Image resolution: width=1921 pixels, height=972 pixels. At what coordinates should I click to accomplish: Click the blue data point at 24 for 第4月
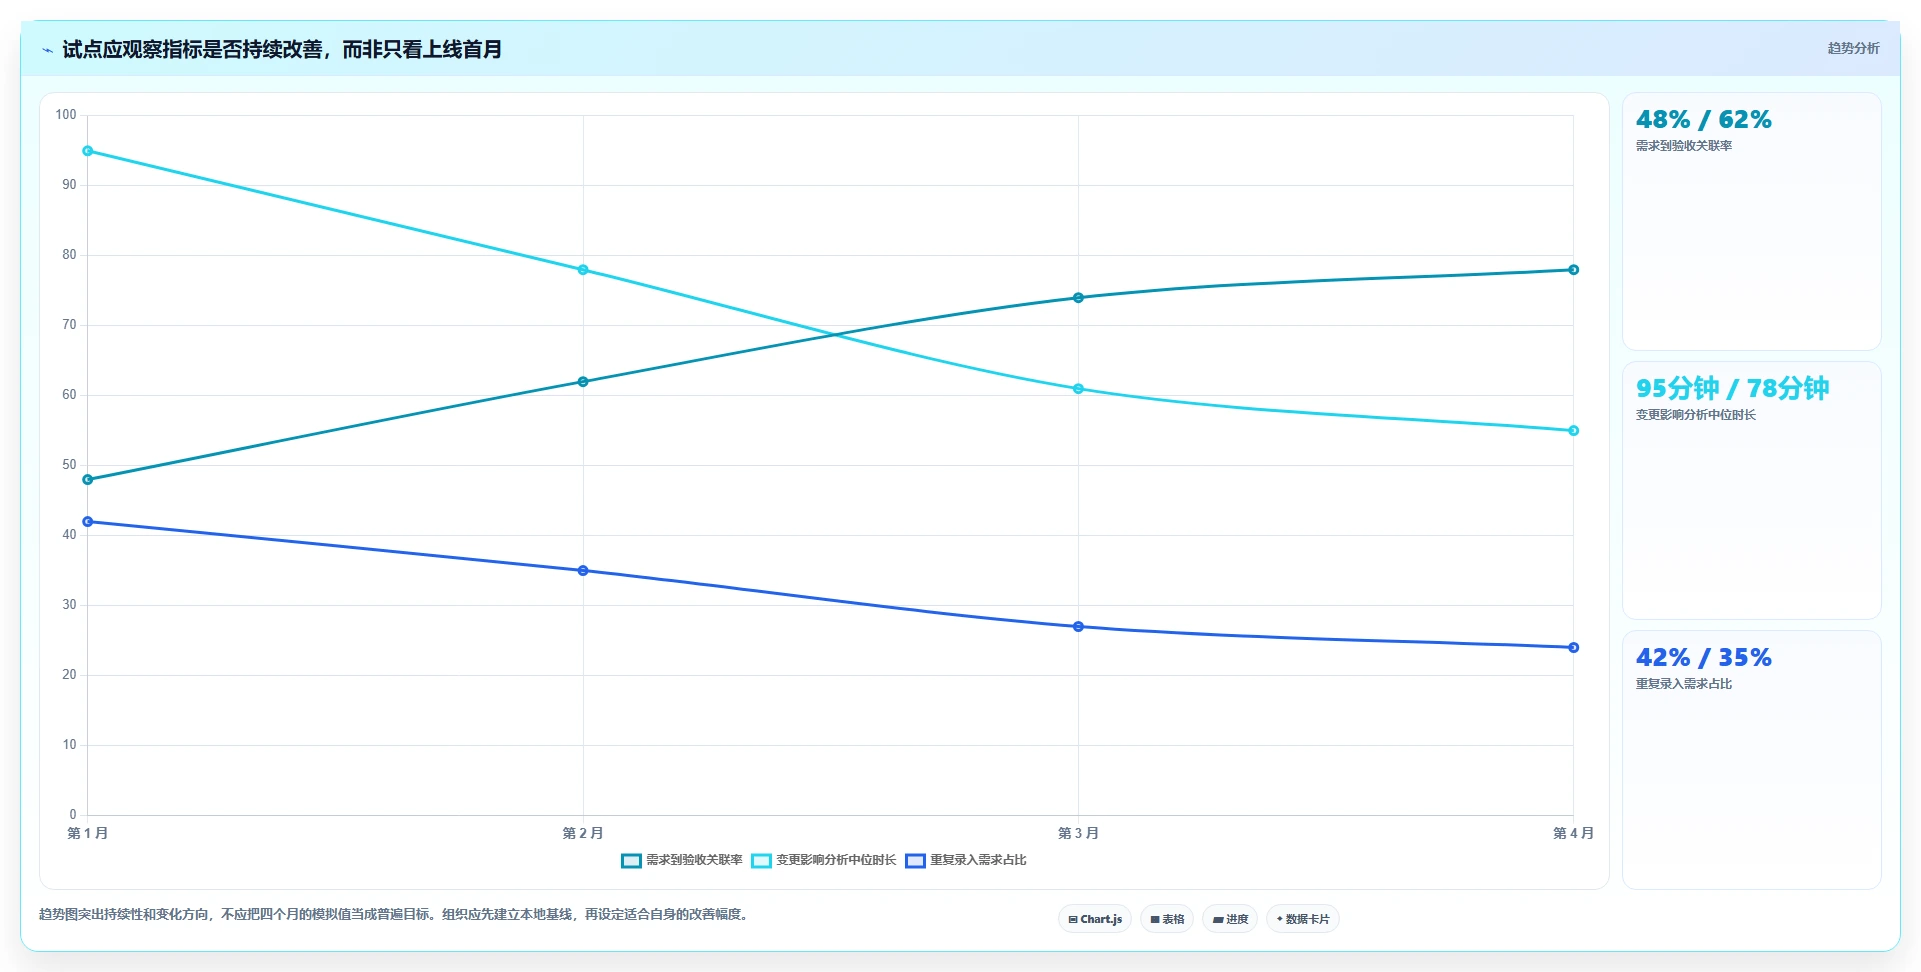click(x=1573, y=648)
